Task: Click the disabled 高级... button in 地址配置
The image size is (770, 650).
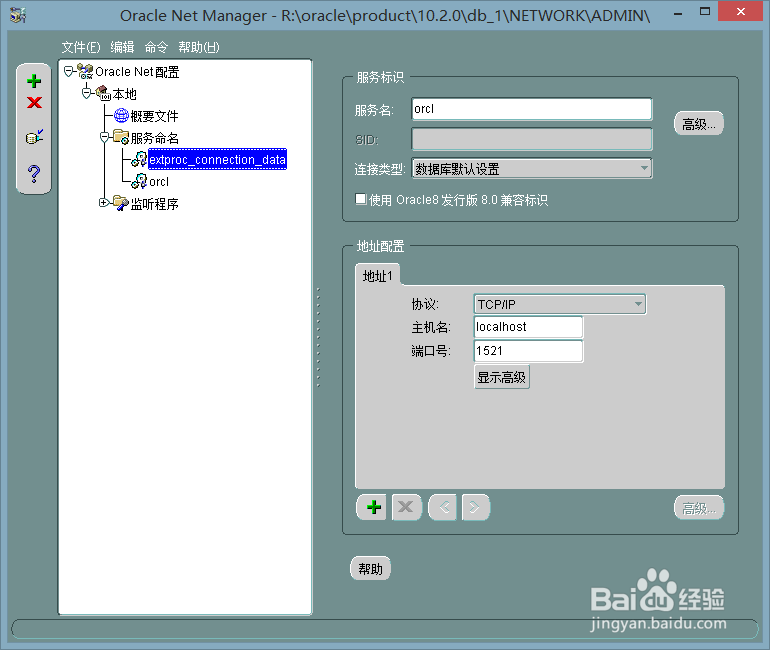Action: (x=698, y=508)
